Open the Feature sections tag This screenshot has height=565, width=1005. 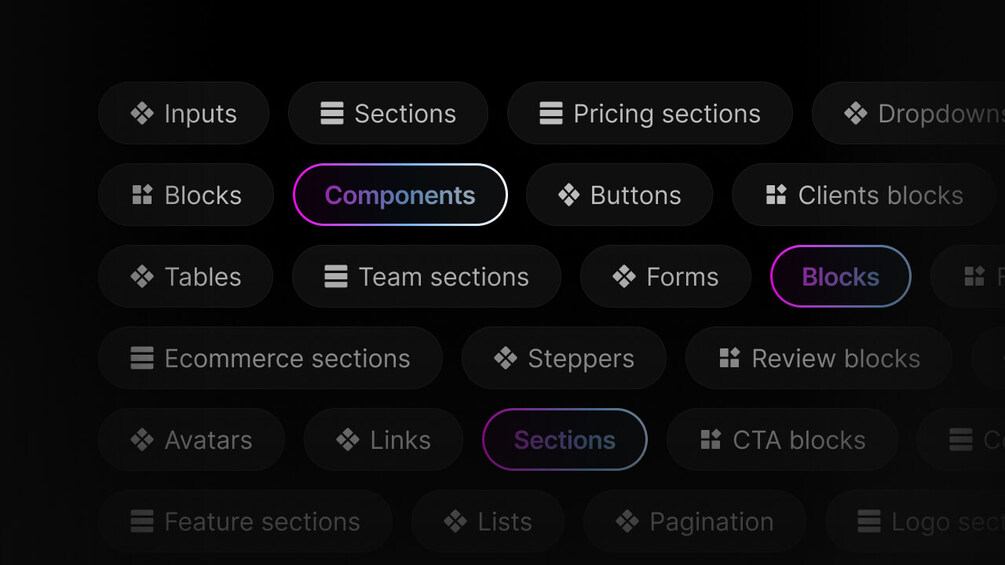point(245,521)
